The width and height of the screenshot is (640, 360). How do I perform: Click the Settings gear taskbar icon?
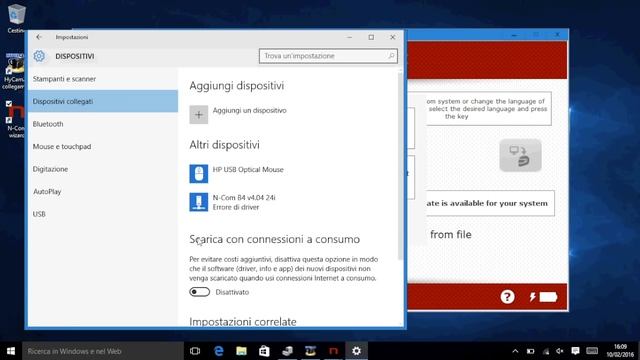click(356, 351)
